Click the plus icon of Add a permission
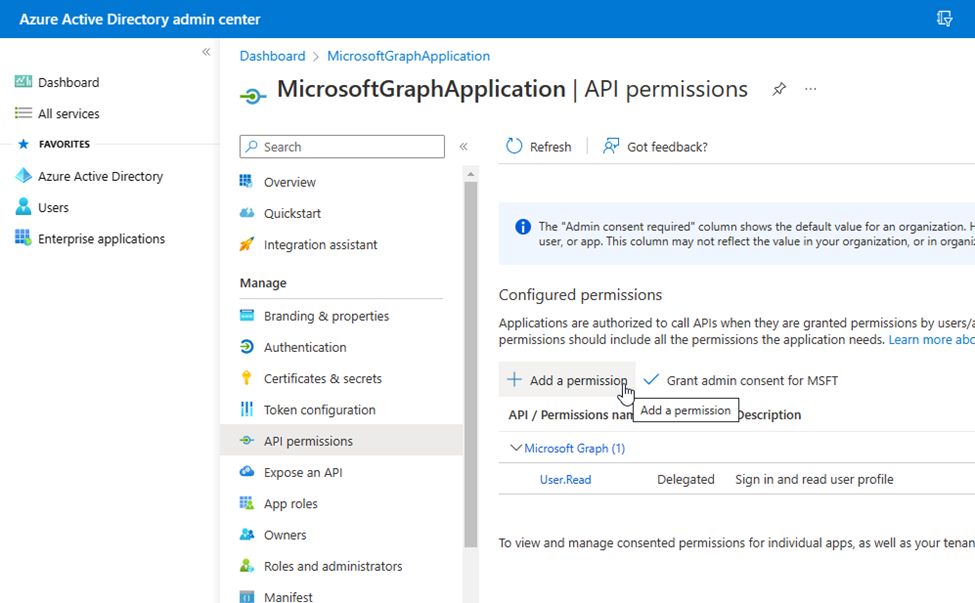This screenshot has width=975, height=603. pos(514,379)
